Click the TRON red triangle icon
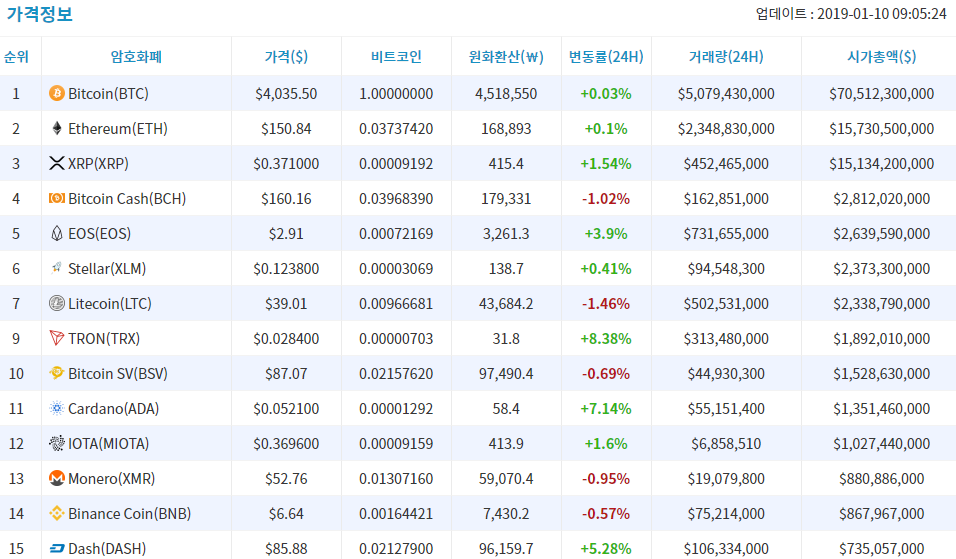The height and width of the screenshot is (559, 956). 57,338
